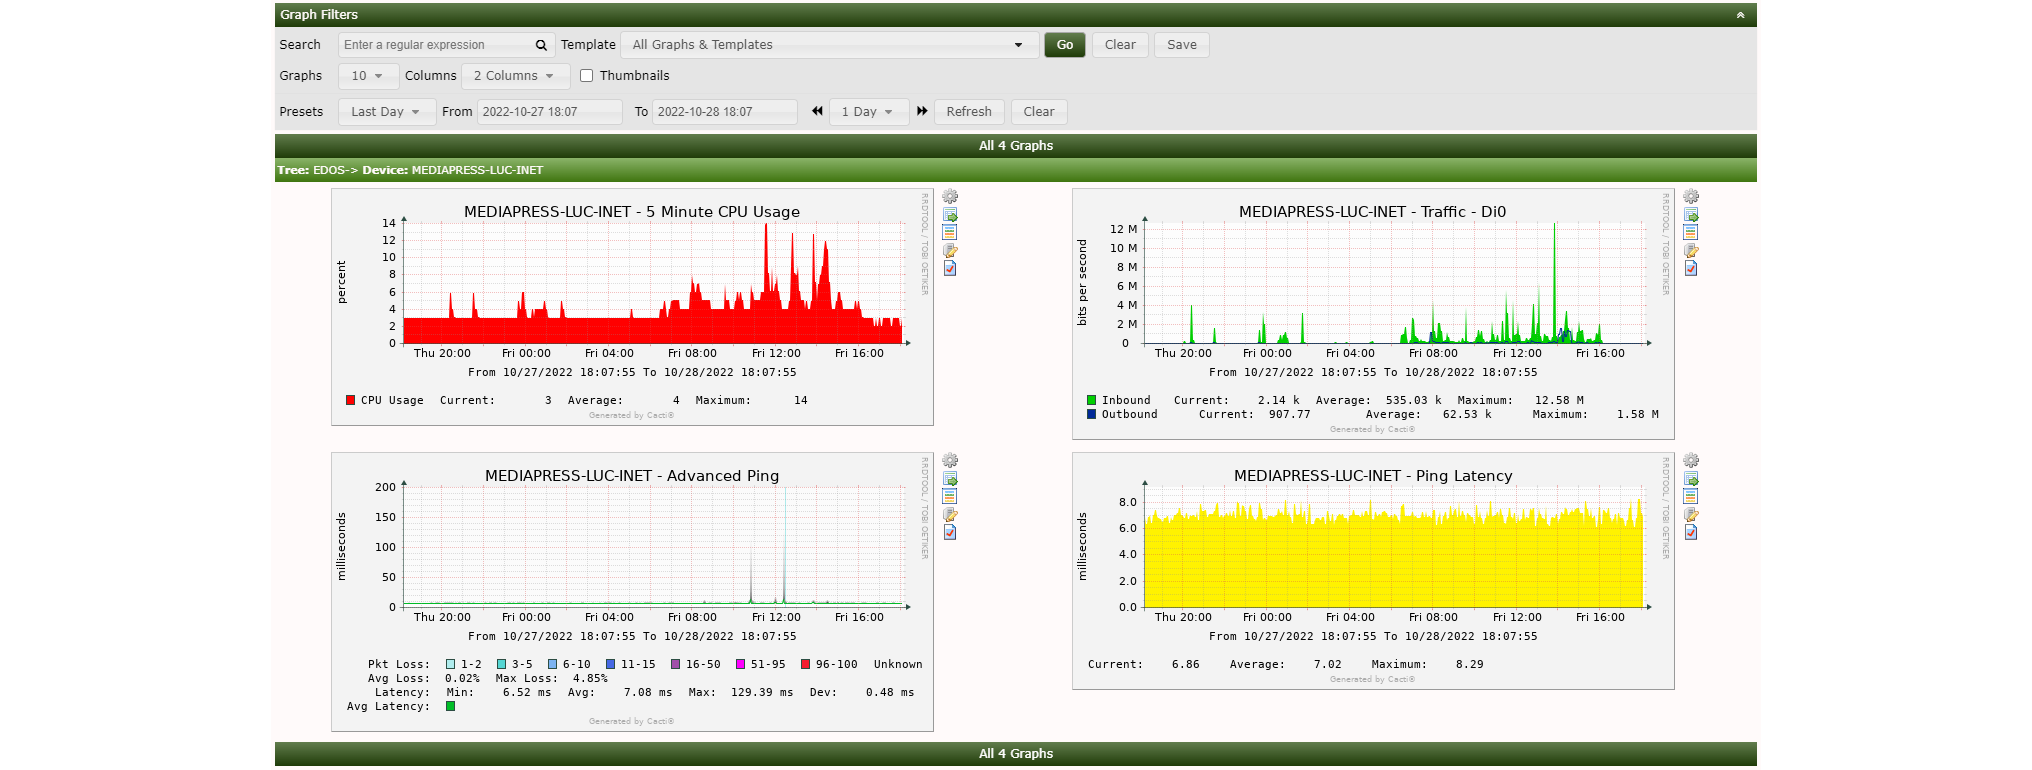Export Traffic Di0 graph data to CSV
The height and width of the screenshot is (770, 2032).
[x=1691, y=215]
